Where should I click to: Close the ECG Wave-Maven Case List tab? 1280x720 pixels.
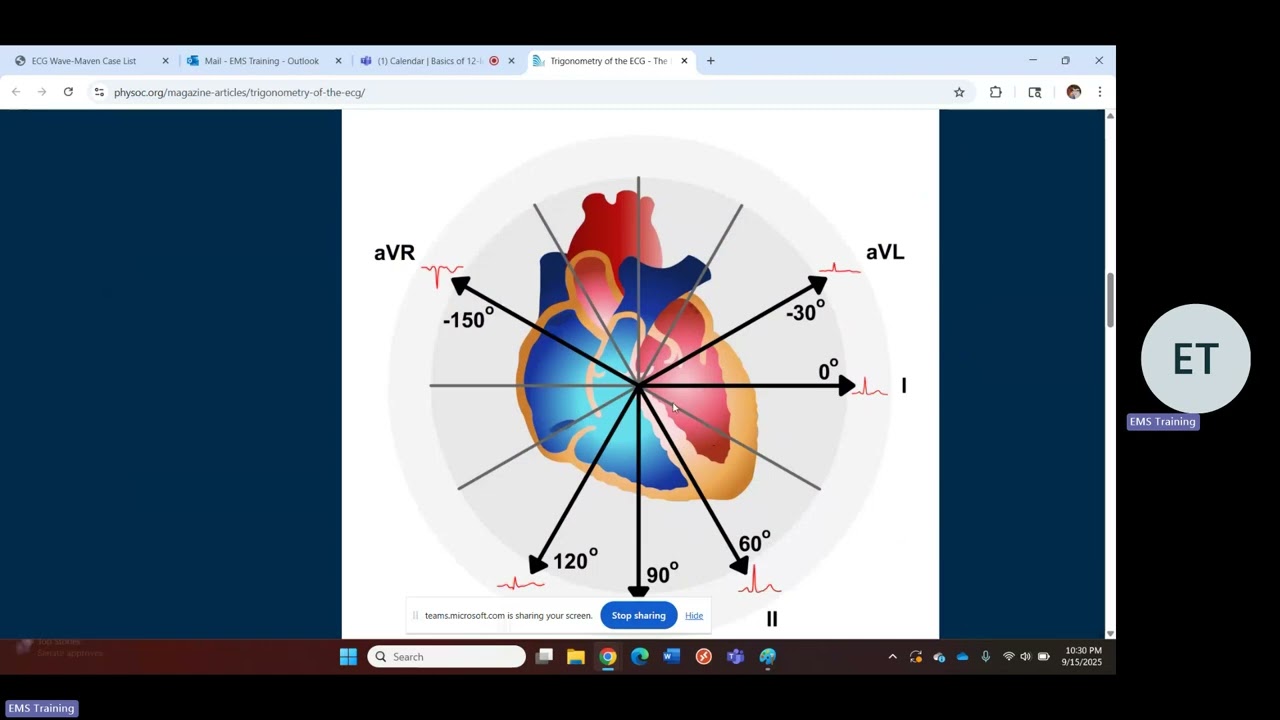pos(166,61)
